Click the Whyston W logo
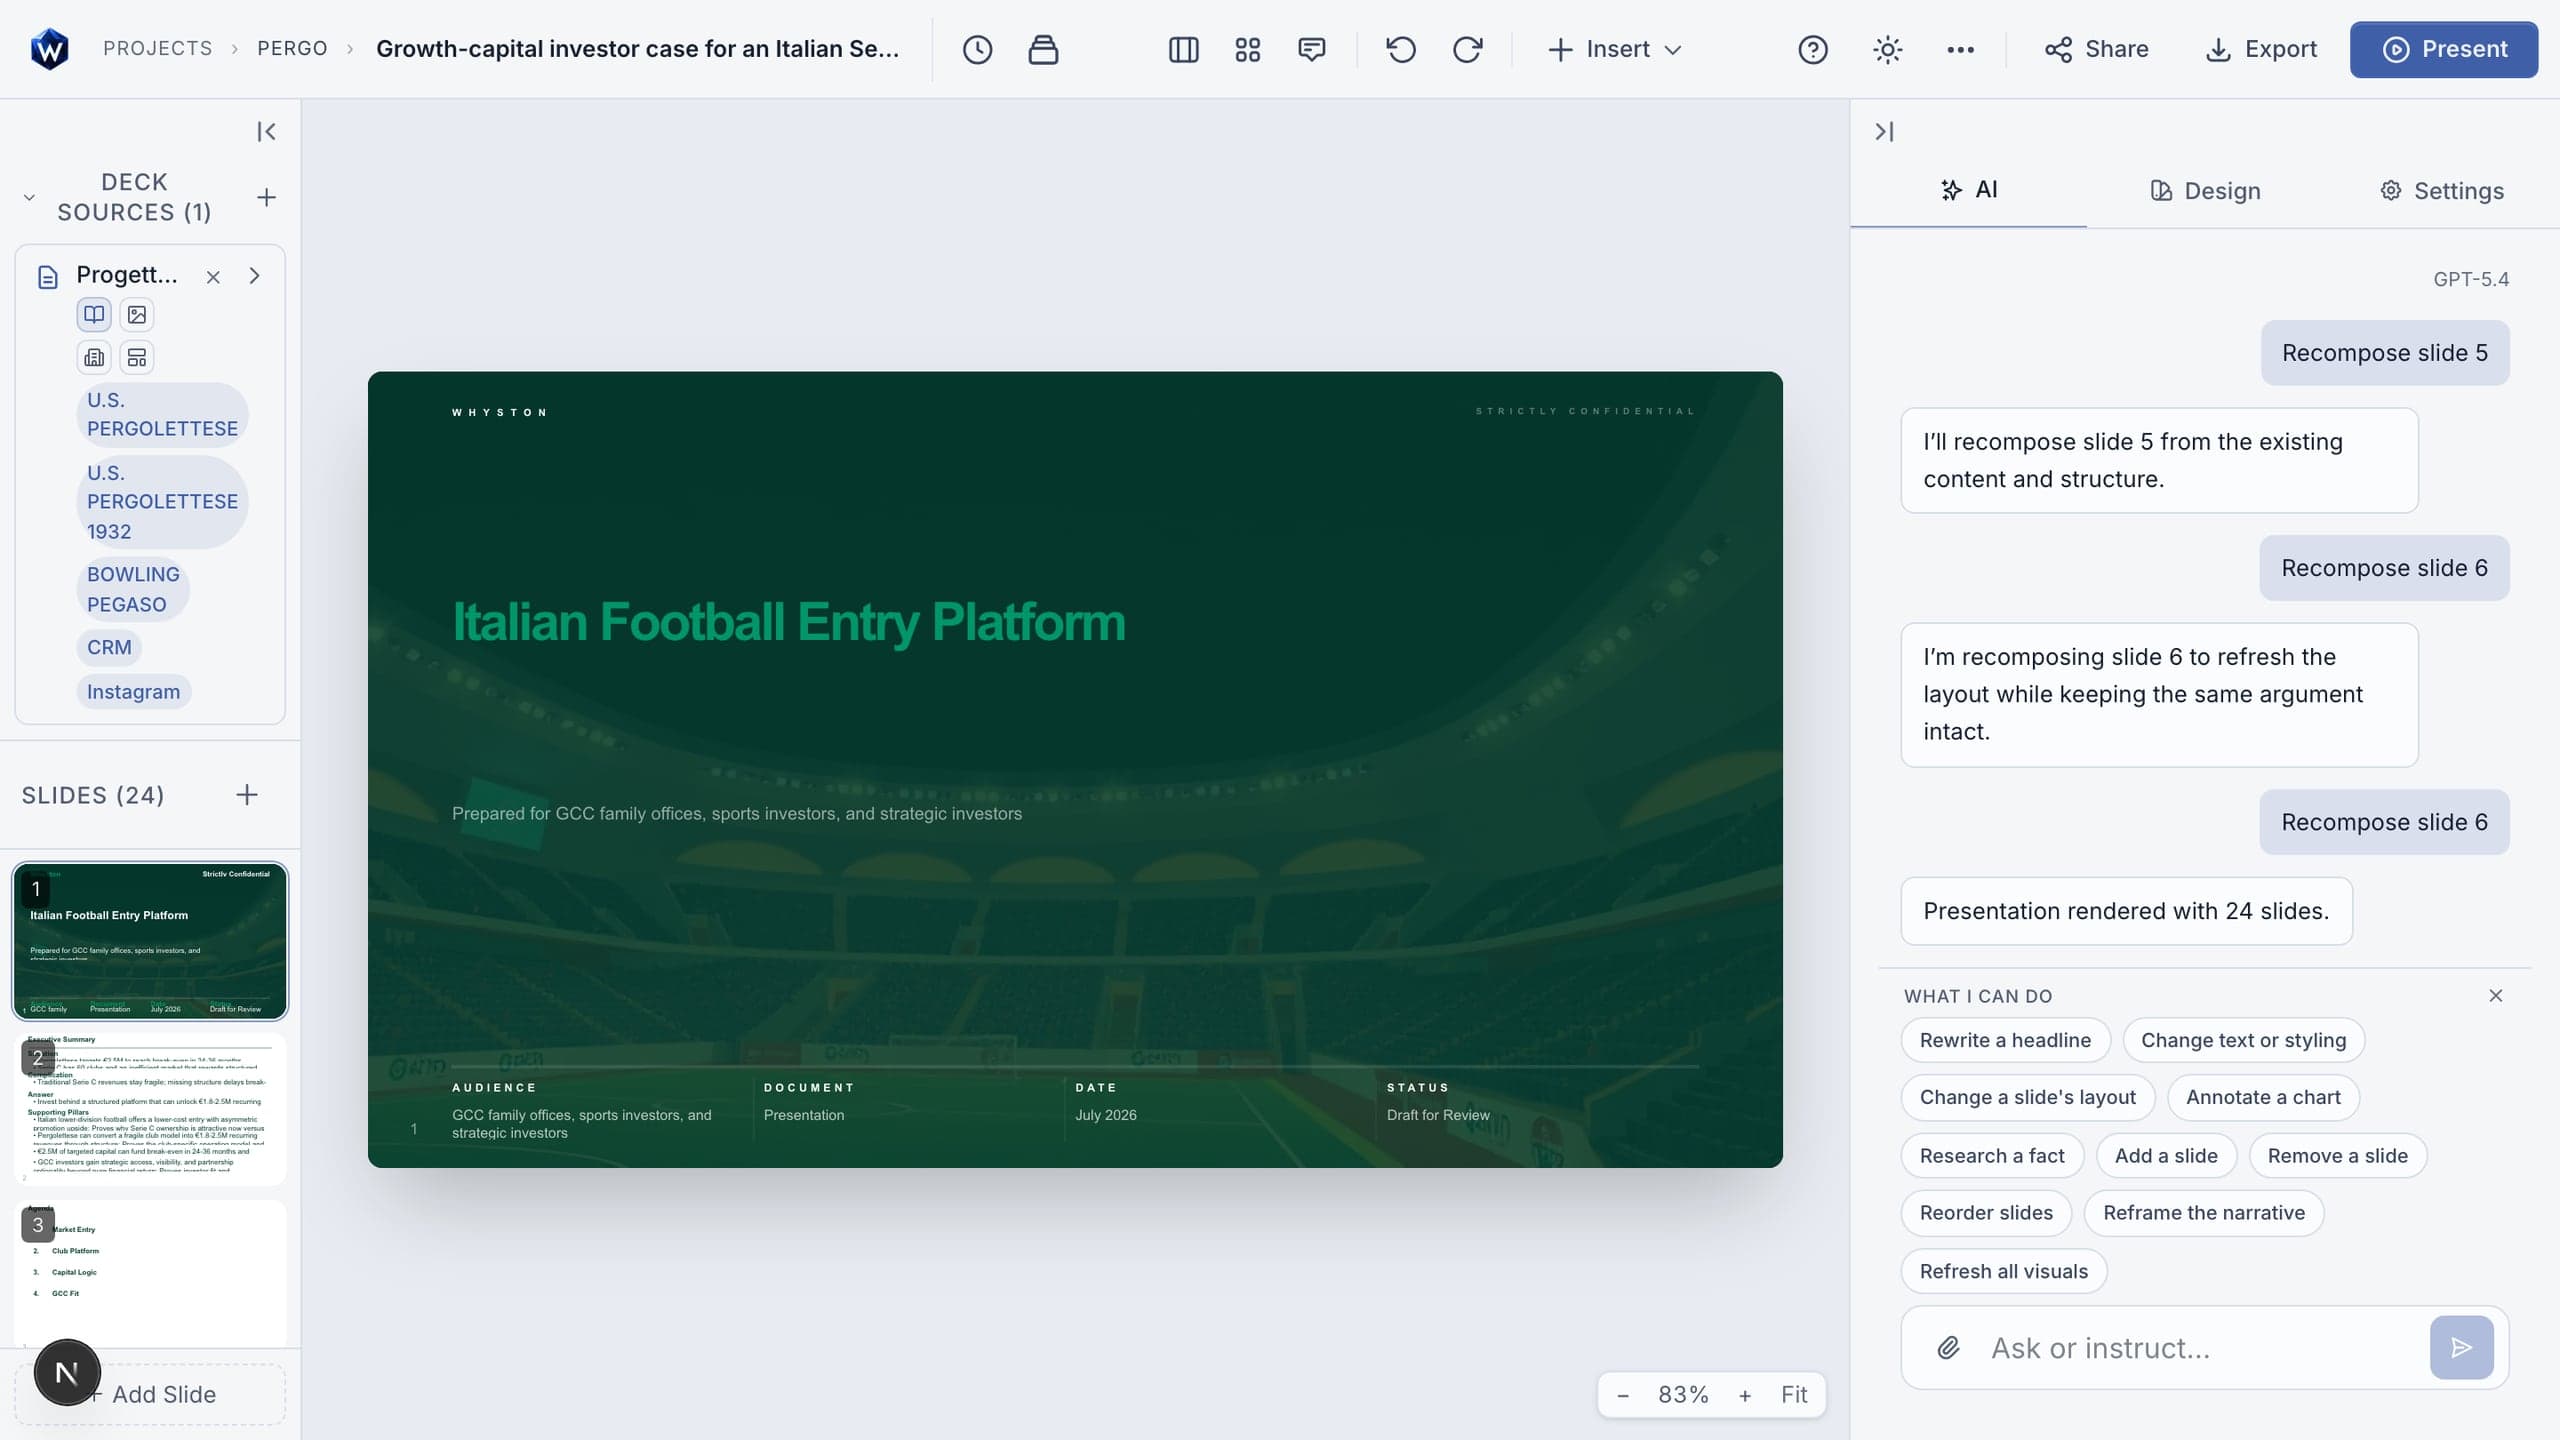The image size is (2560, 1440). tap(49, 48)
